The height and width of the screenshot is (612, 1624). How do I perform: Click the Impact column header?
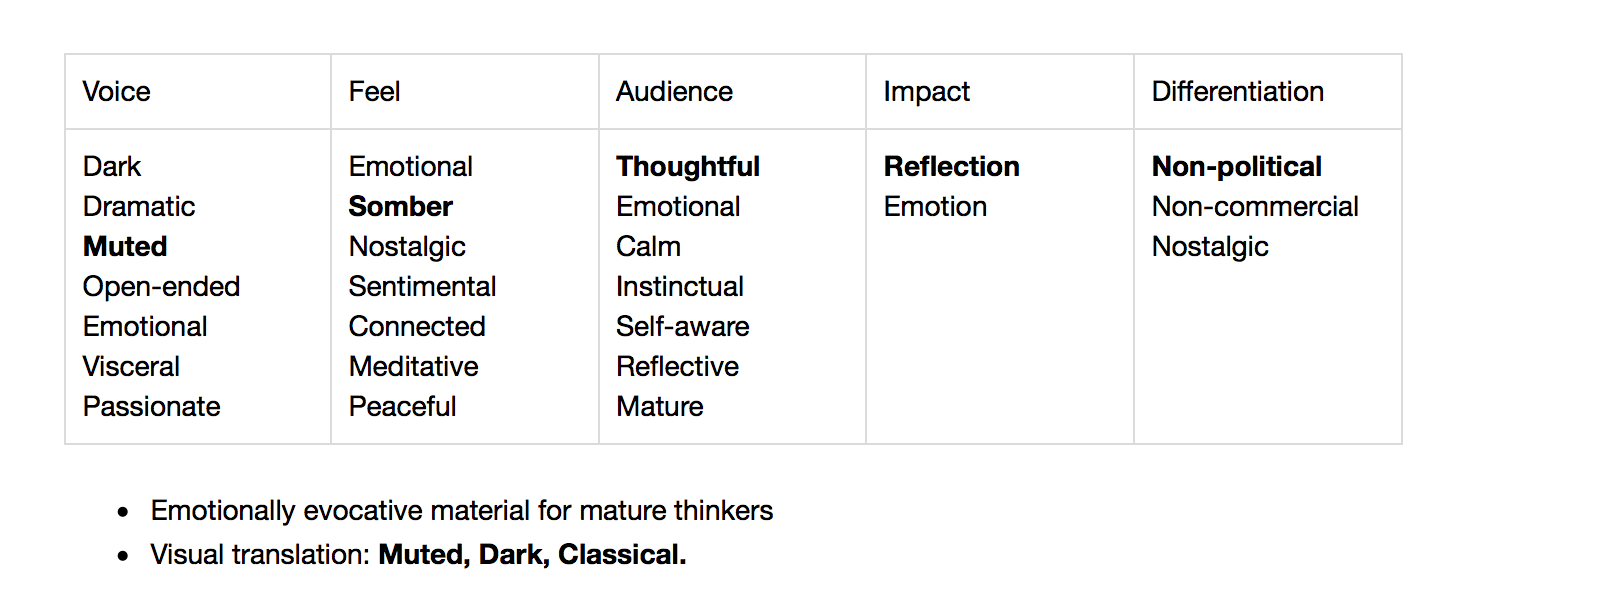[x=926, y=92]
